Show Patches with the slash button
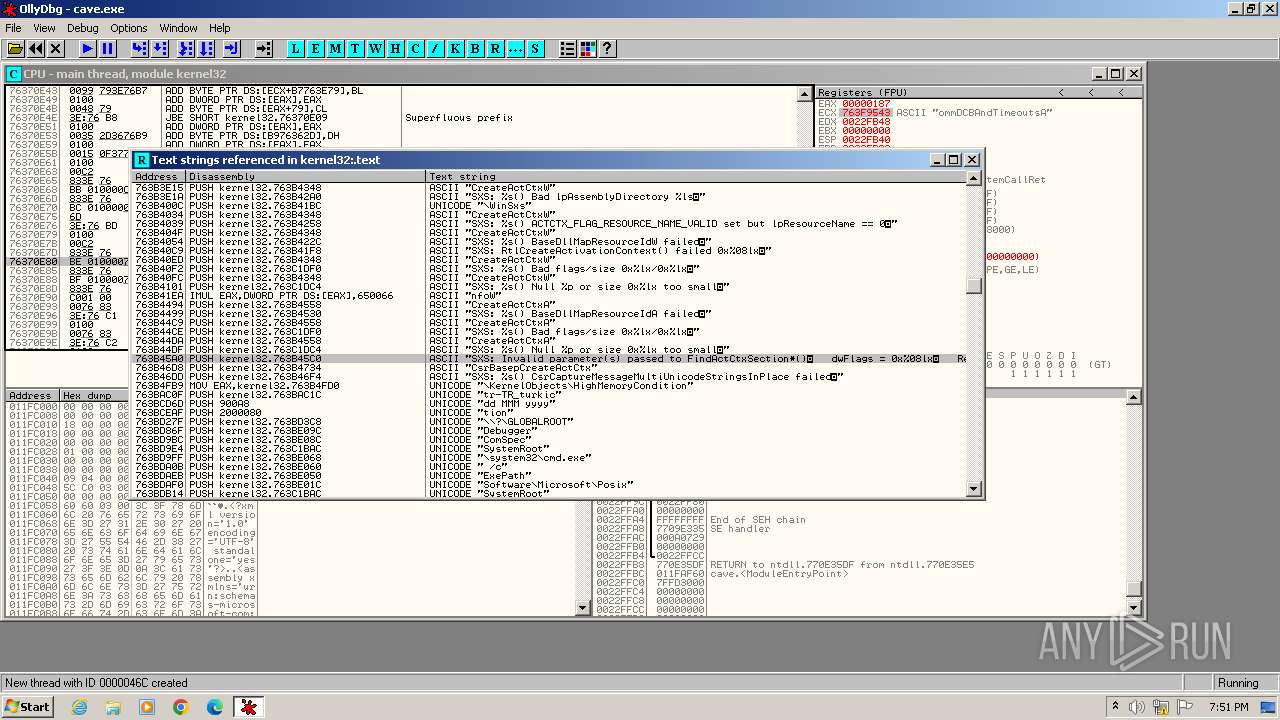 click(x=436, y=48)
